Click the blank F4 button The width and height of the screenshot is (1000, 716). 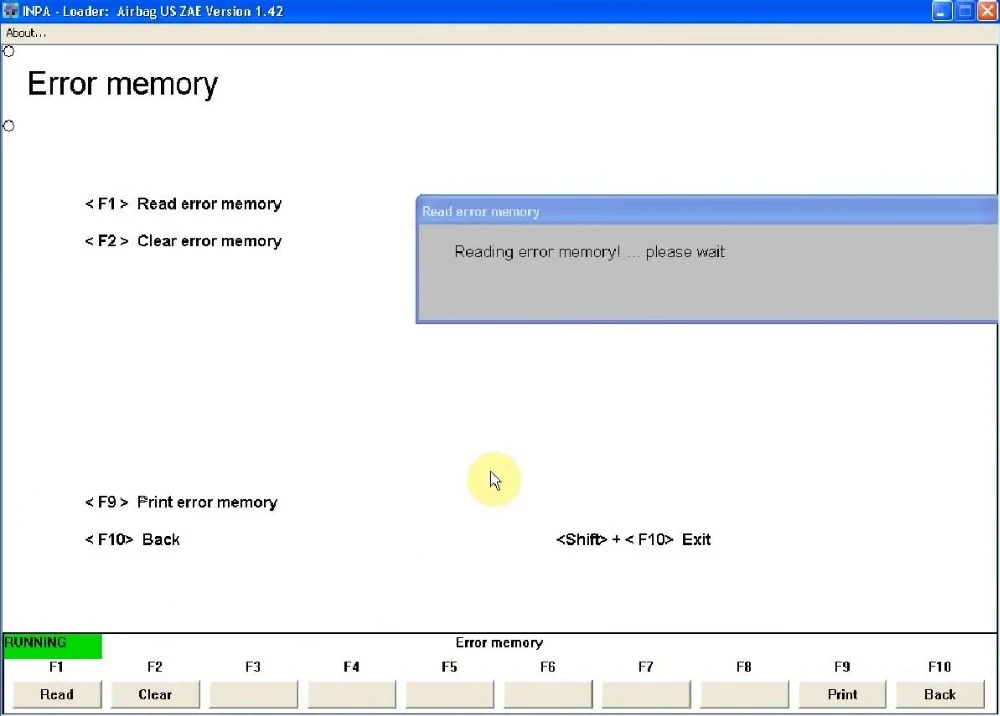[351, 694]
